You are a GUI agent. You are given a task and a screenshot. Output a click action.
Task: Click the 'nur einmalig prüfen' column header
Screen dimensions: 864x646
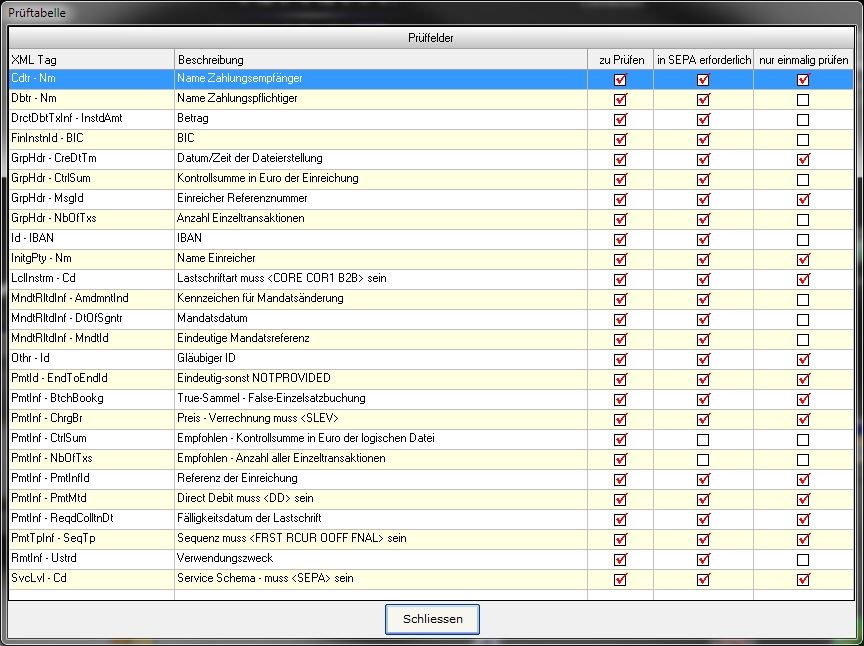tap(802, 60)
